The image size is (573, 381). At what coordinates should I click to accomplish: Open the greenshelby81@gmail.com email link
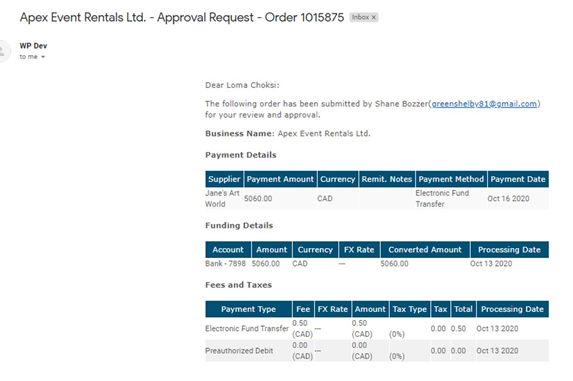(x=484, y=104)
